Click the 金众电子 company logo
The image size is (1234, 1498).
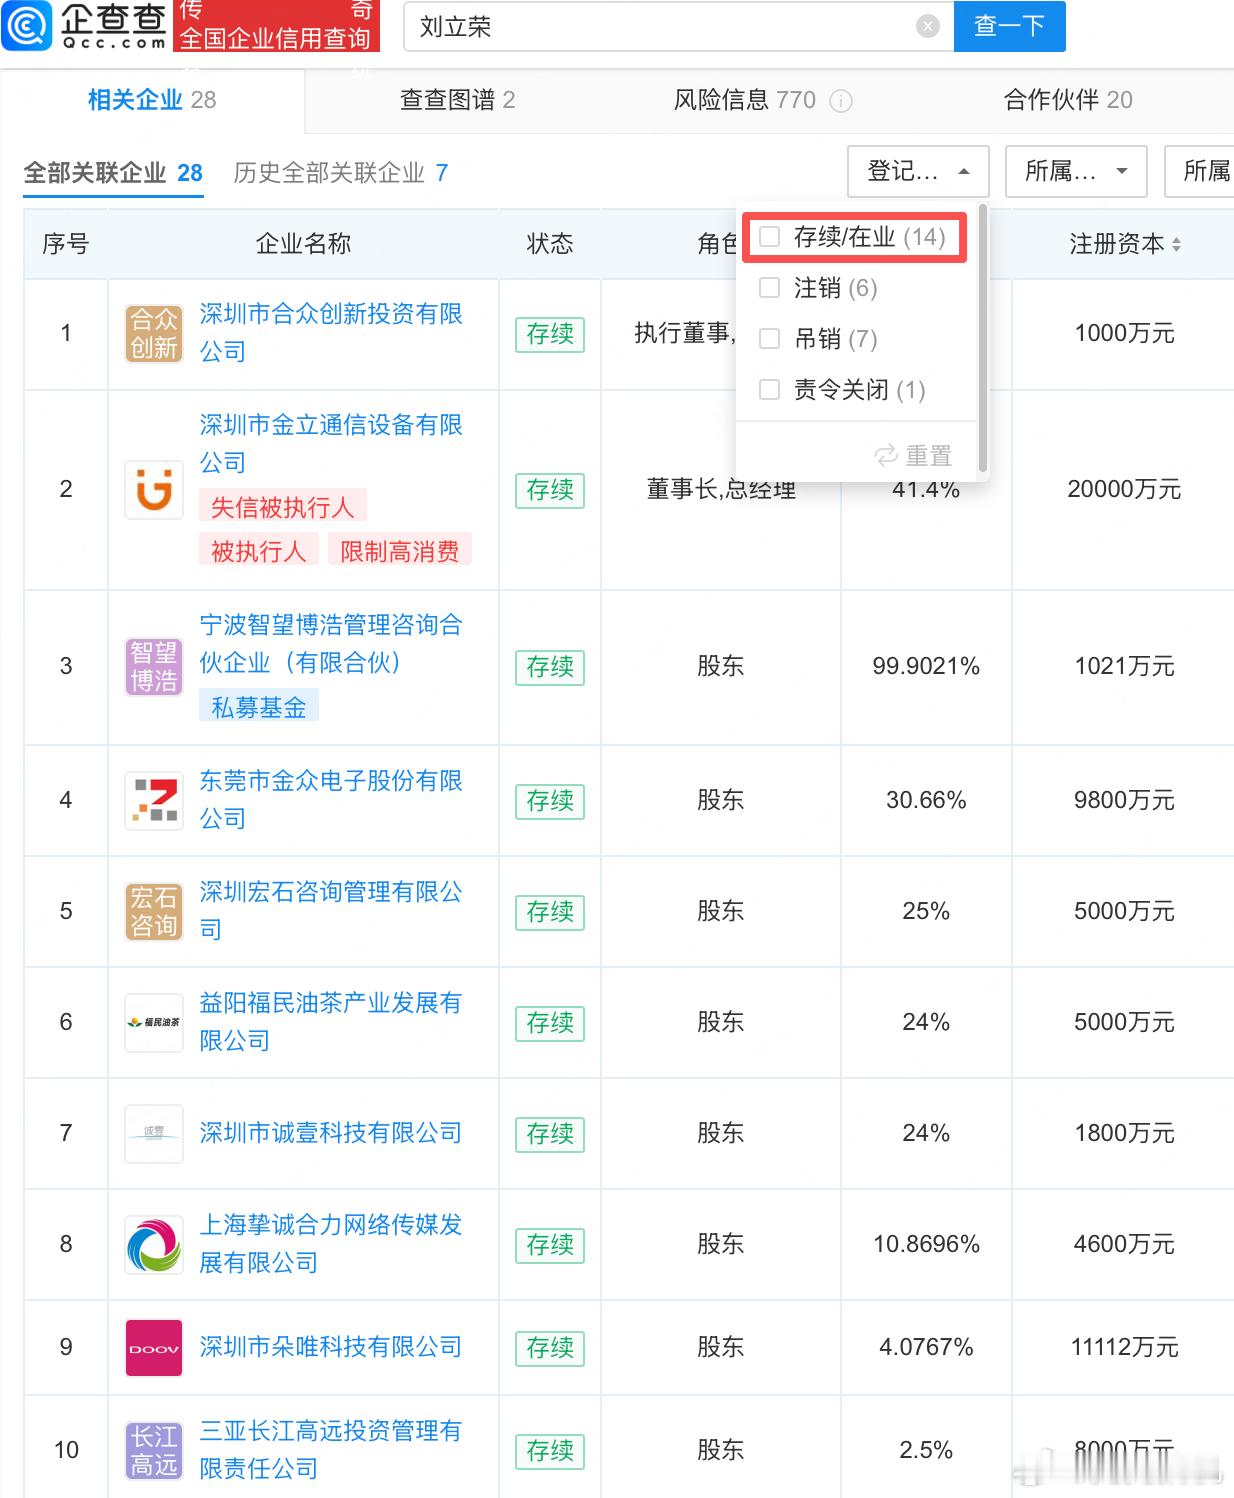pyautogui.click(x=154, y=801)
